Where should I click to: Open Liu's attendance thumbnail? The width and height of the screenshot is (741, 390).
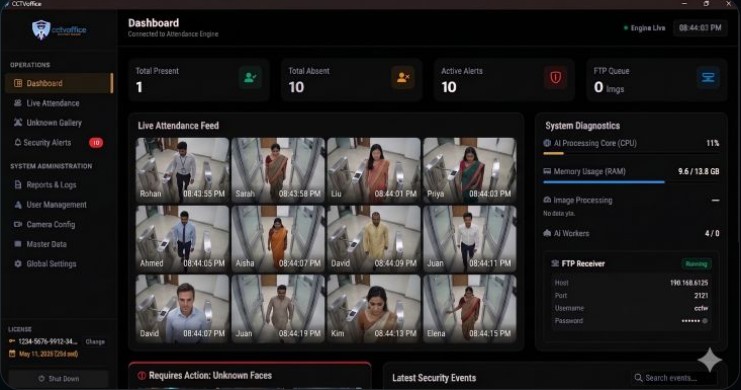tap(374, 170)
